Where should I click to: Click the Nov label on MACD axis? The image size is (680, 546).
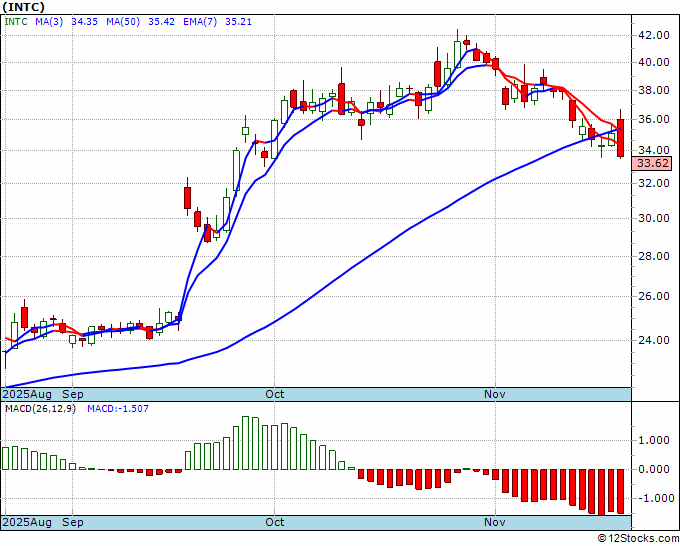[x=495, y=522]
